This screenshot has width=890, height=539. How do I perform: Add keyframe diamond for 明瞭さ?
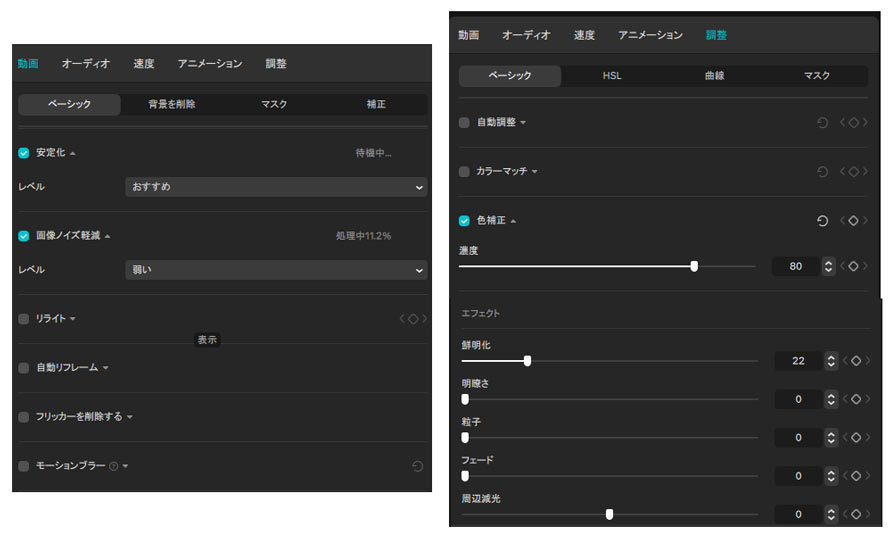pos(856,399)
